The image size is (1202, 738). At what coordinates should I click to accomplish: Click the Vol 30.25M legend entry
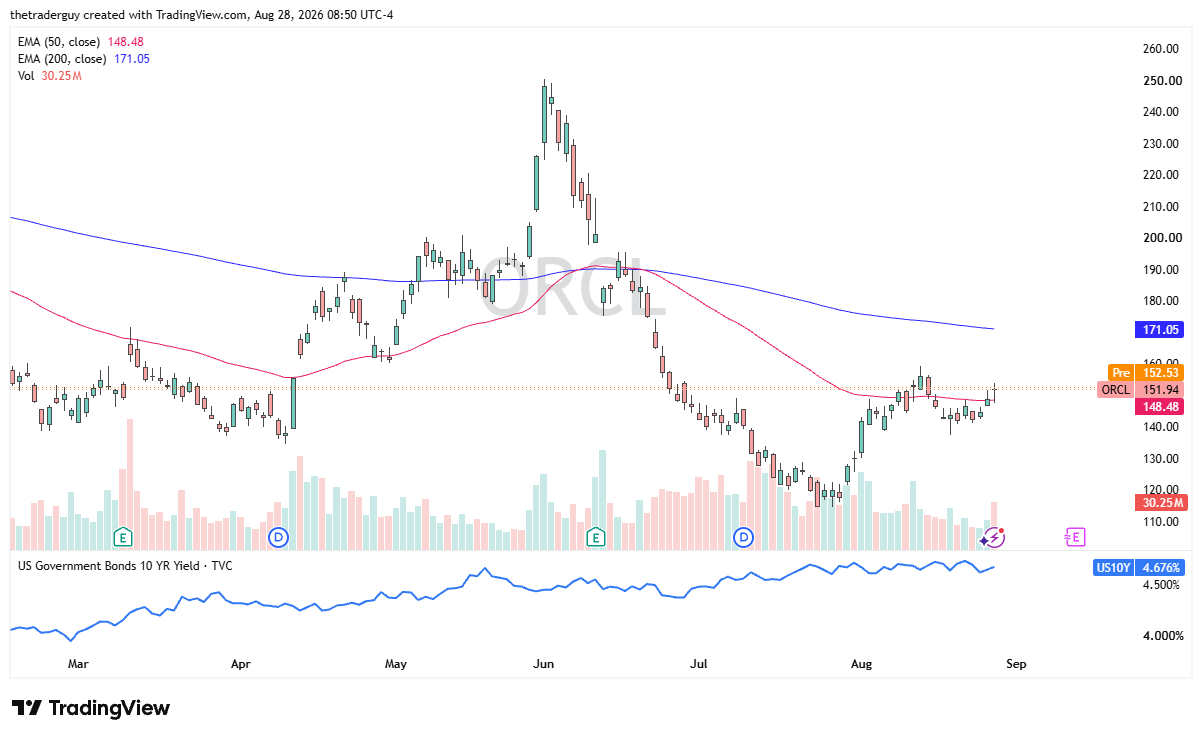[x=51, y=76]
